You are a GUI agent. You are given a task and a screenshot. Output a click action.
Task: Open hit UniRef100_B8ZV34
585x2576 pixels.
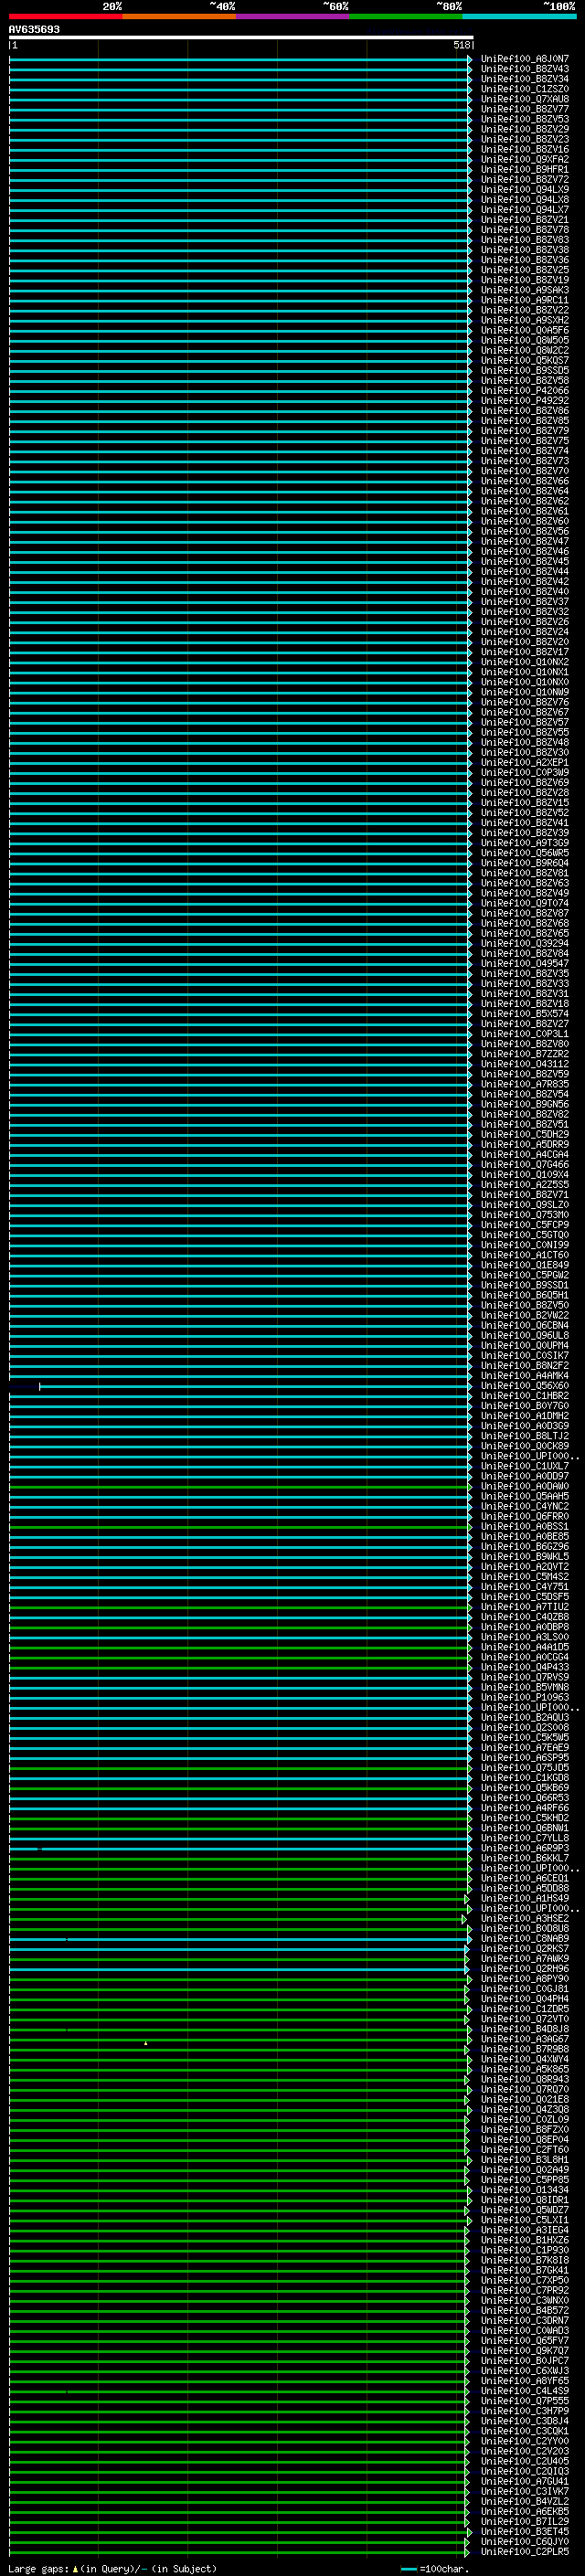(525, 79)
